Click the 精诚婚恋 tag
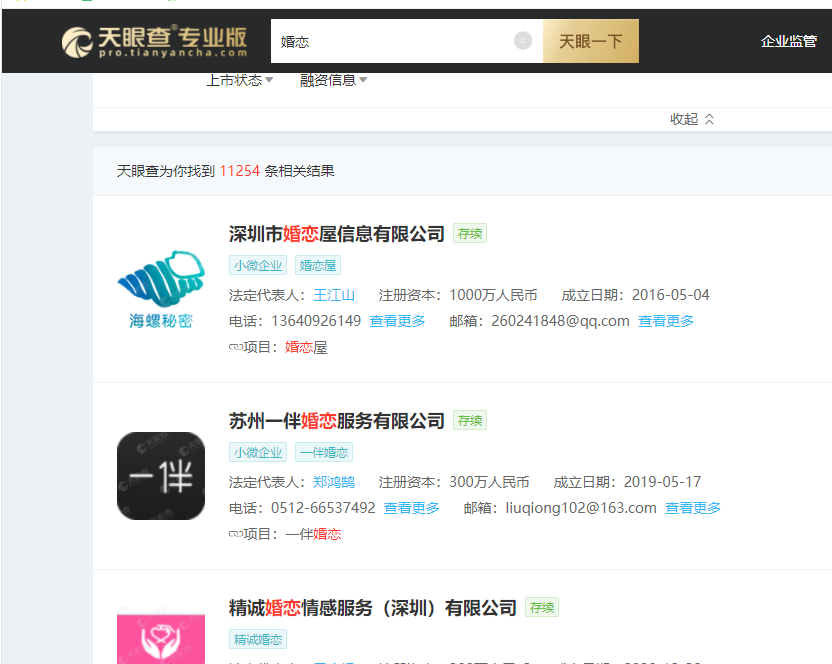 258,639
